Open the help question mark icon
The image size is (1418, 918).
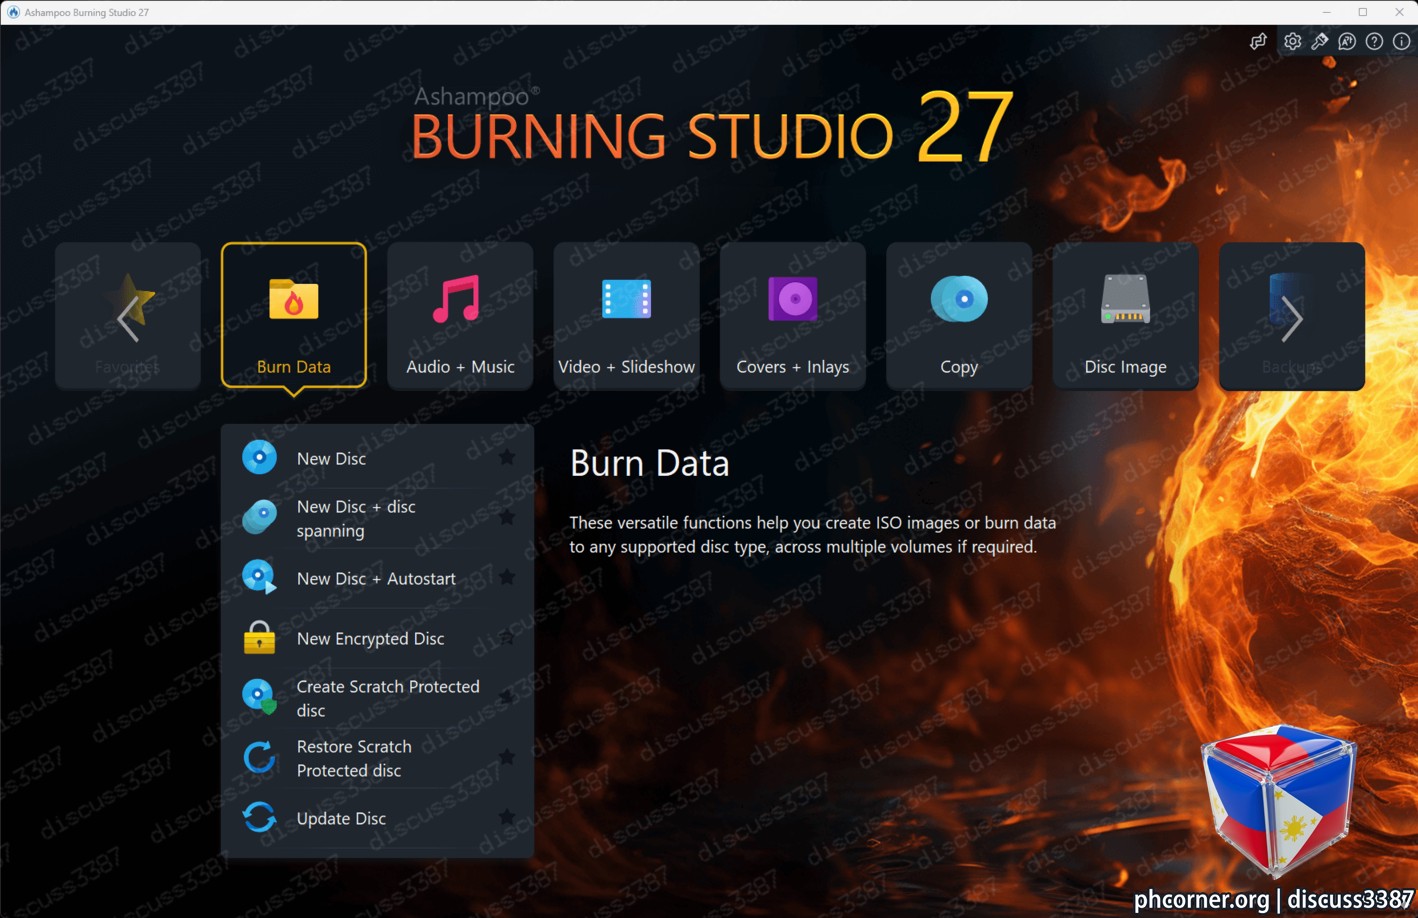point(1374,41)
